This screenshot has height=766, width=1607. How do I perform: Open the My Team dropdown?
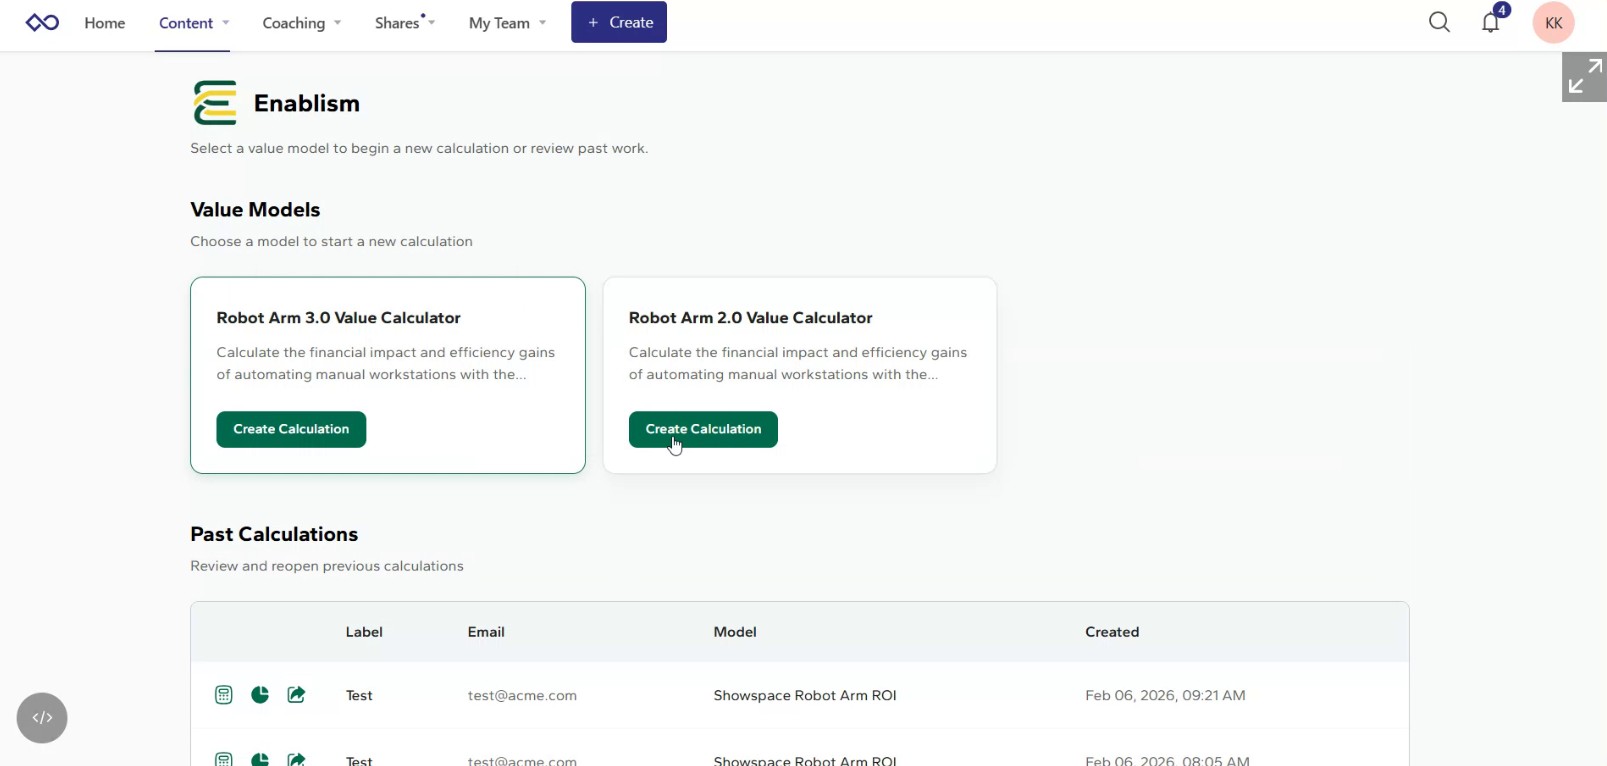coord(507,23)
